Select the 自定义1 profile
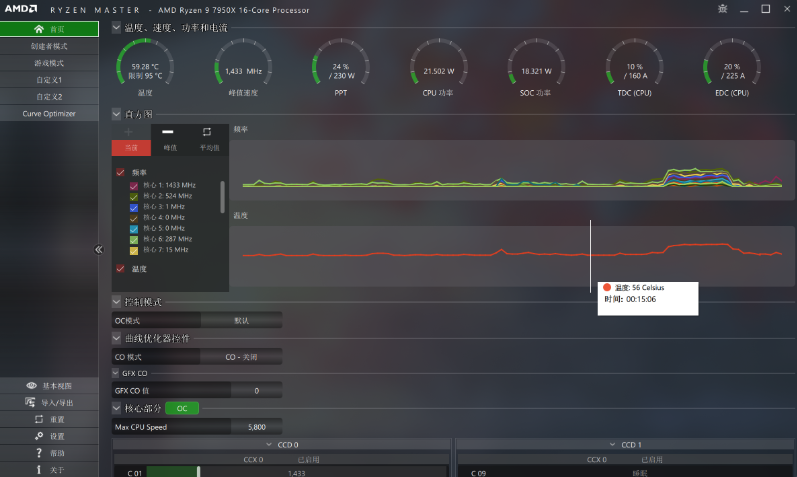797x477 pixels. pyautogui.click(x=49, y=80)
